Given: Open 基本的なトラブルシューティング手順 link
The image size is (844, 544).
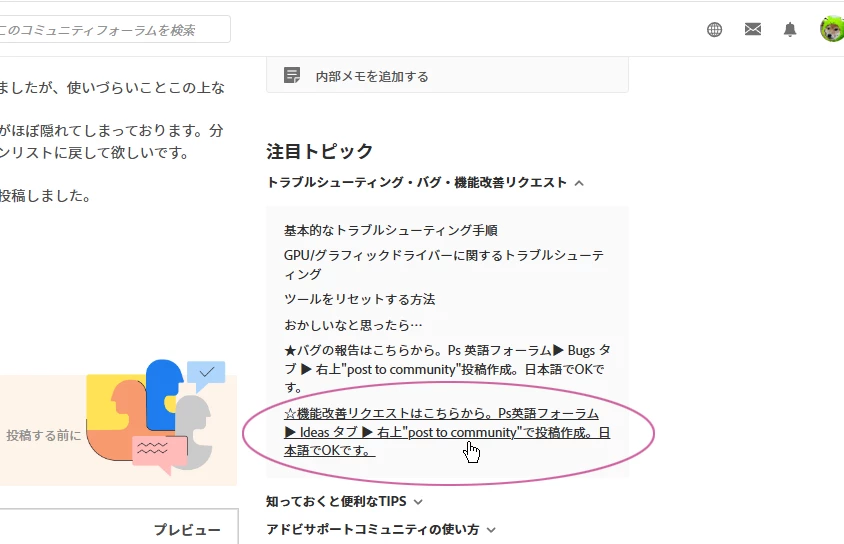Looking at the screenshot, I should (x=391, y=230).
